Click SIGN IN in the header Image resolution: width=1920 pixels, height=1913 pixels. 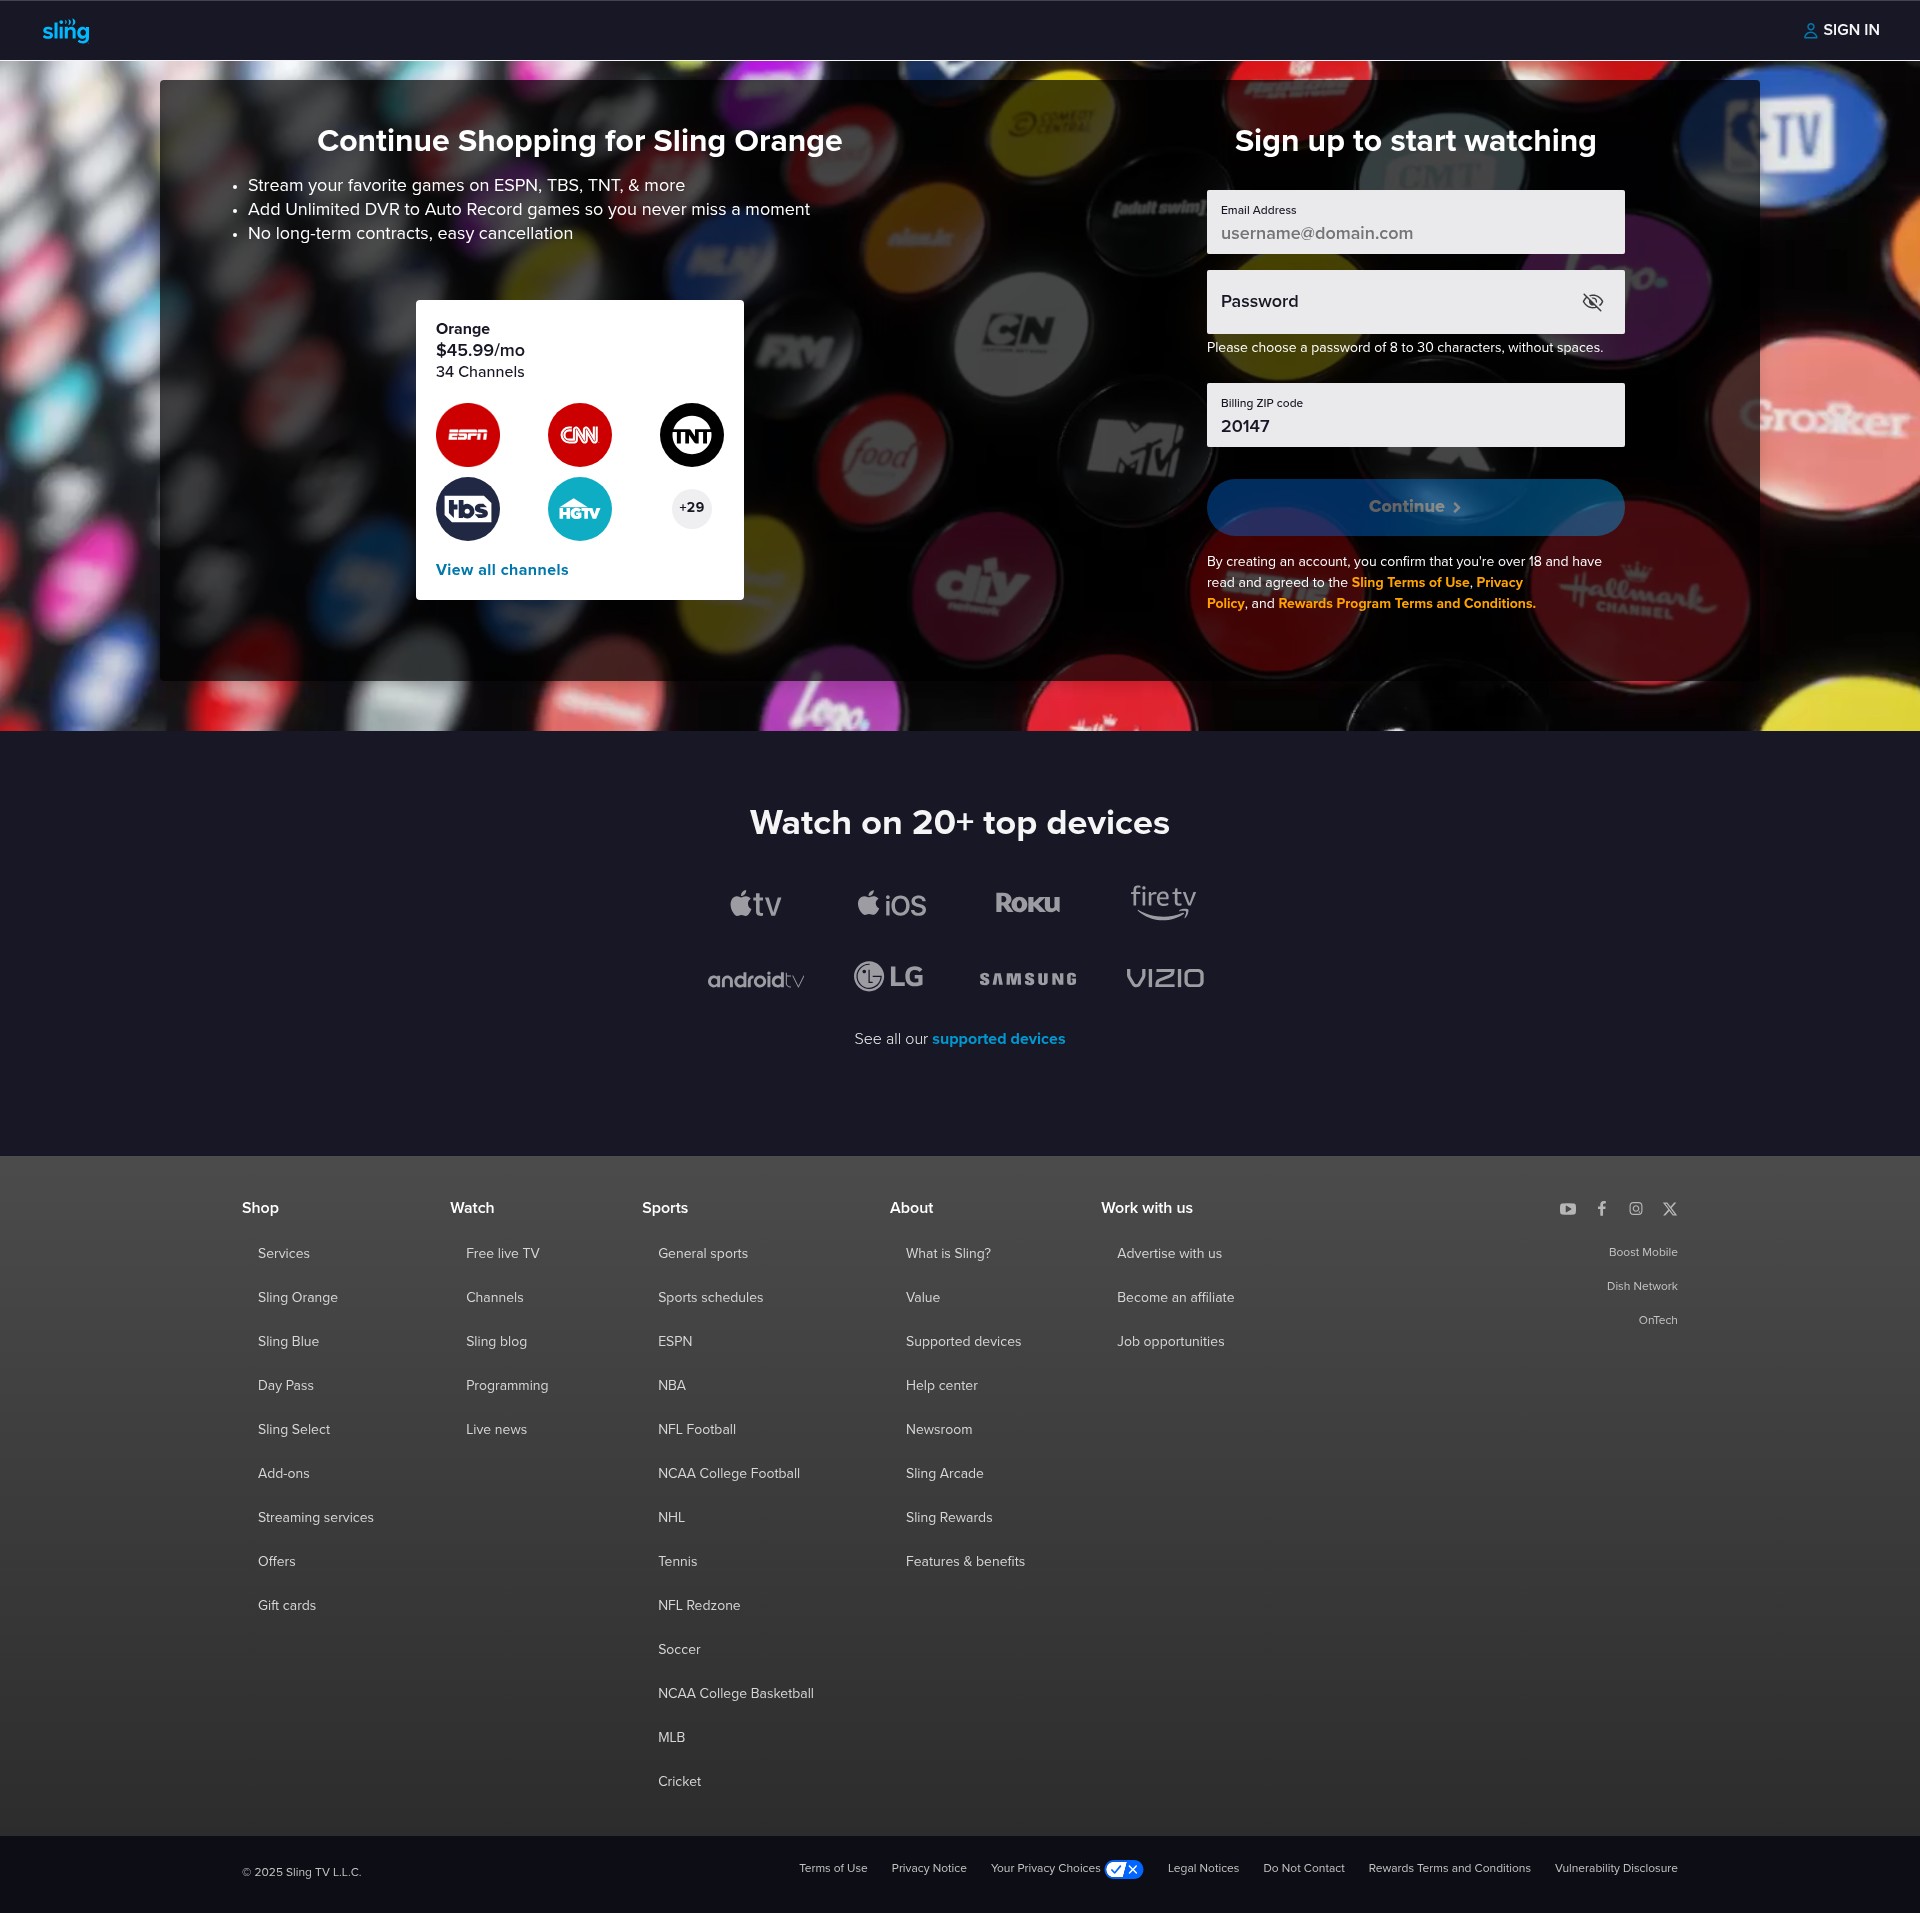coord(1851,30)
